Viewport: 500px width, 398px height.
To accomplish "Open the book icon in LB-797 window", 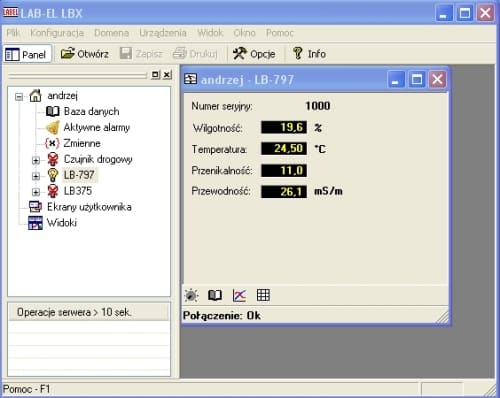I will [x=215, y=295].
